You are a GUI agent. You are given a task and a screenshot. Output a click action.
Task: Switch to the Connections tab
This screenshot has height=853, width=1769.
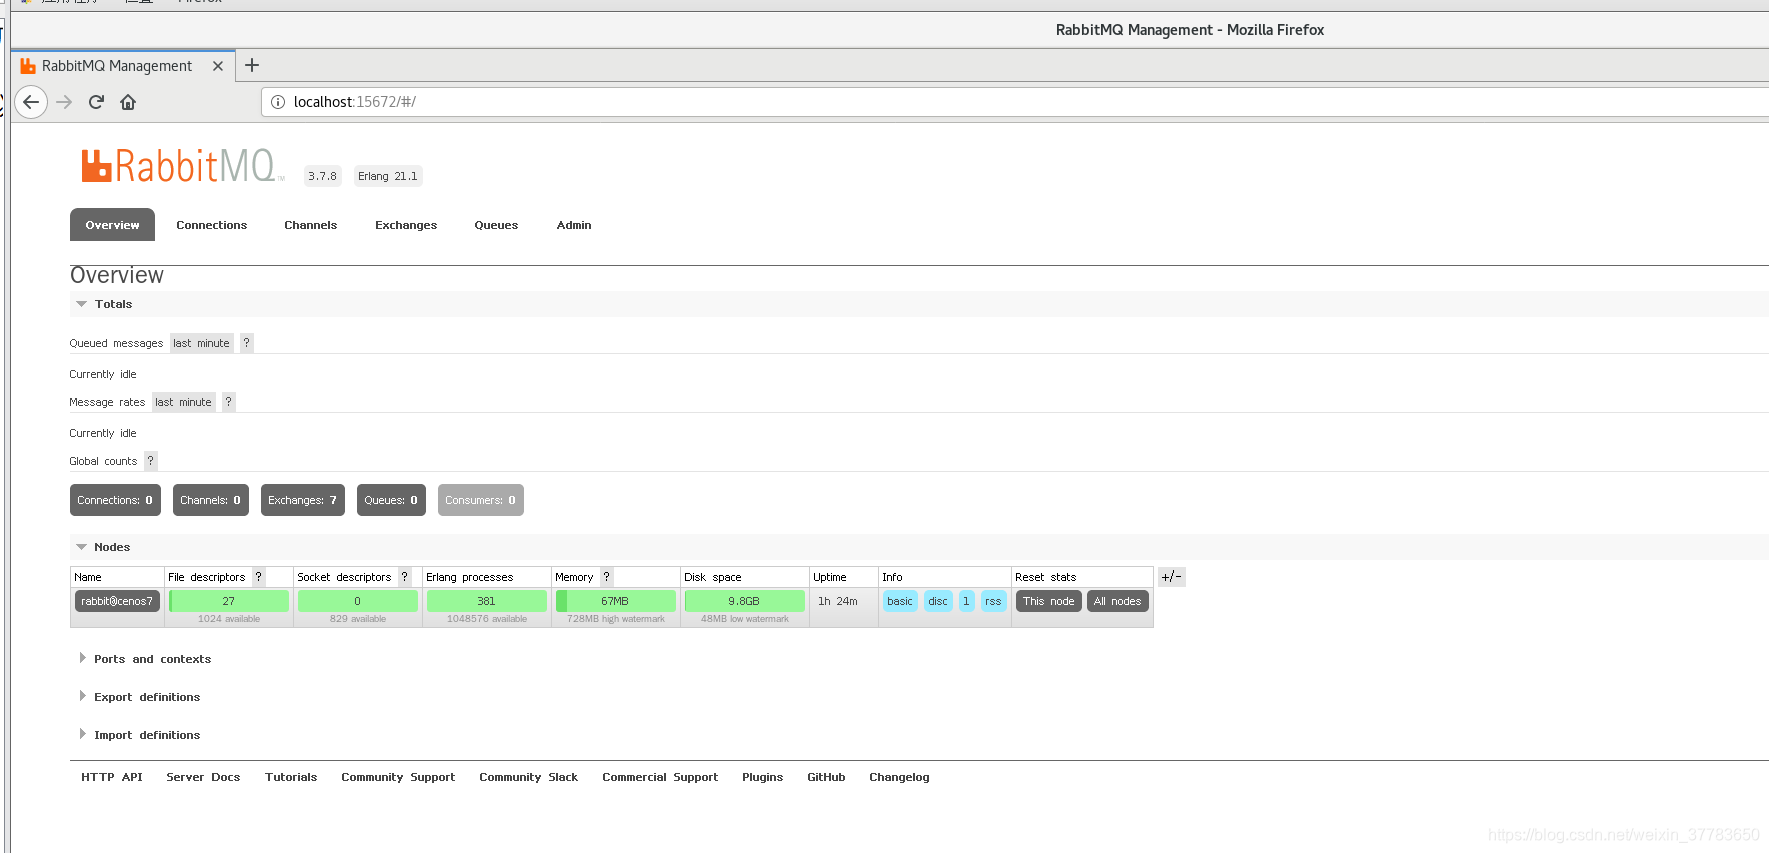click(x=212, y=225)
